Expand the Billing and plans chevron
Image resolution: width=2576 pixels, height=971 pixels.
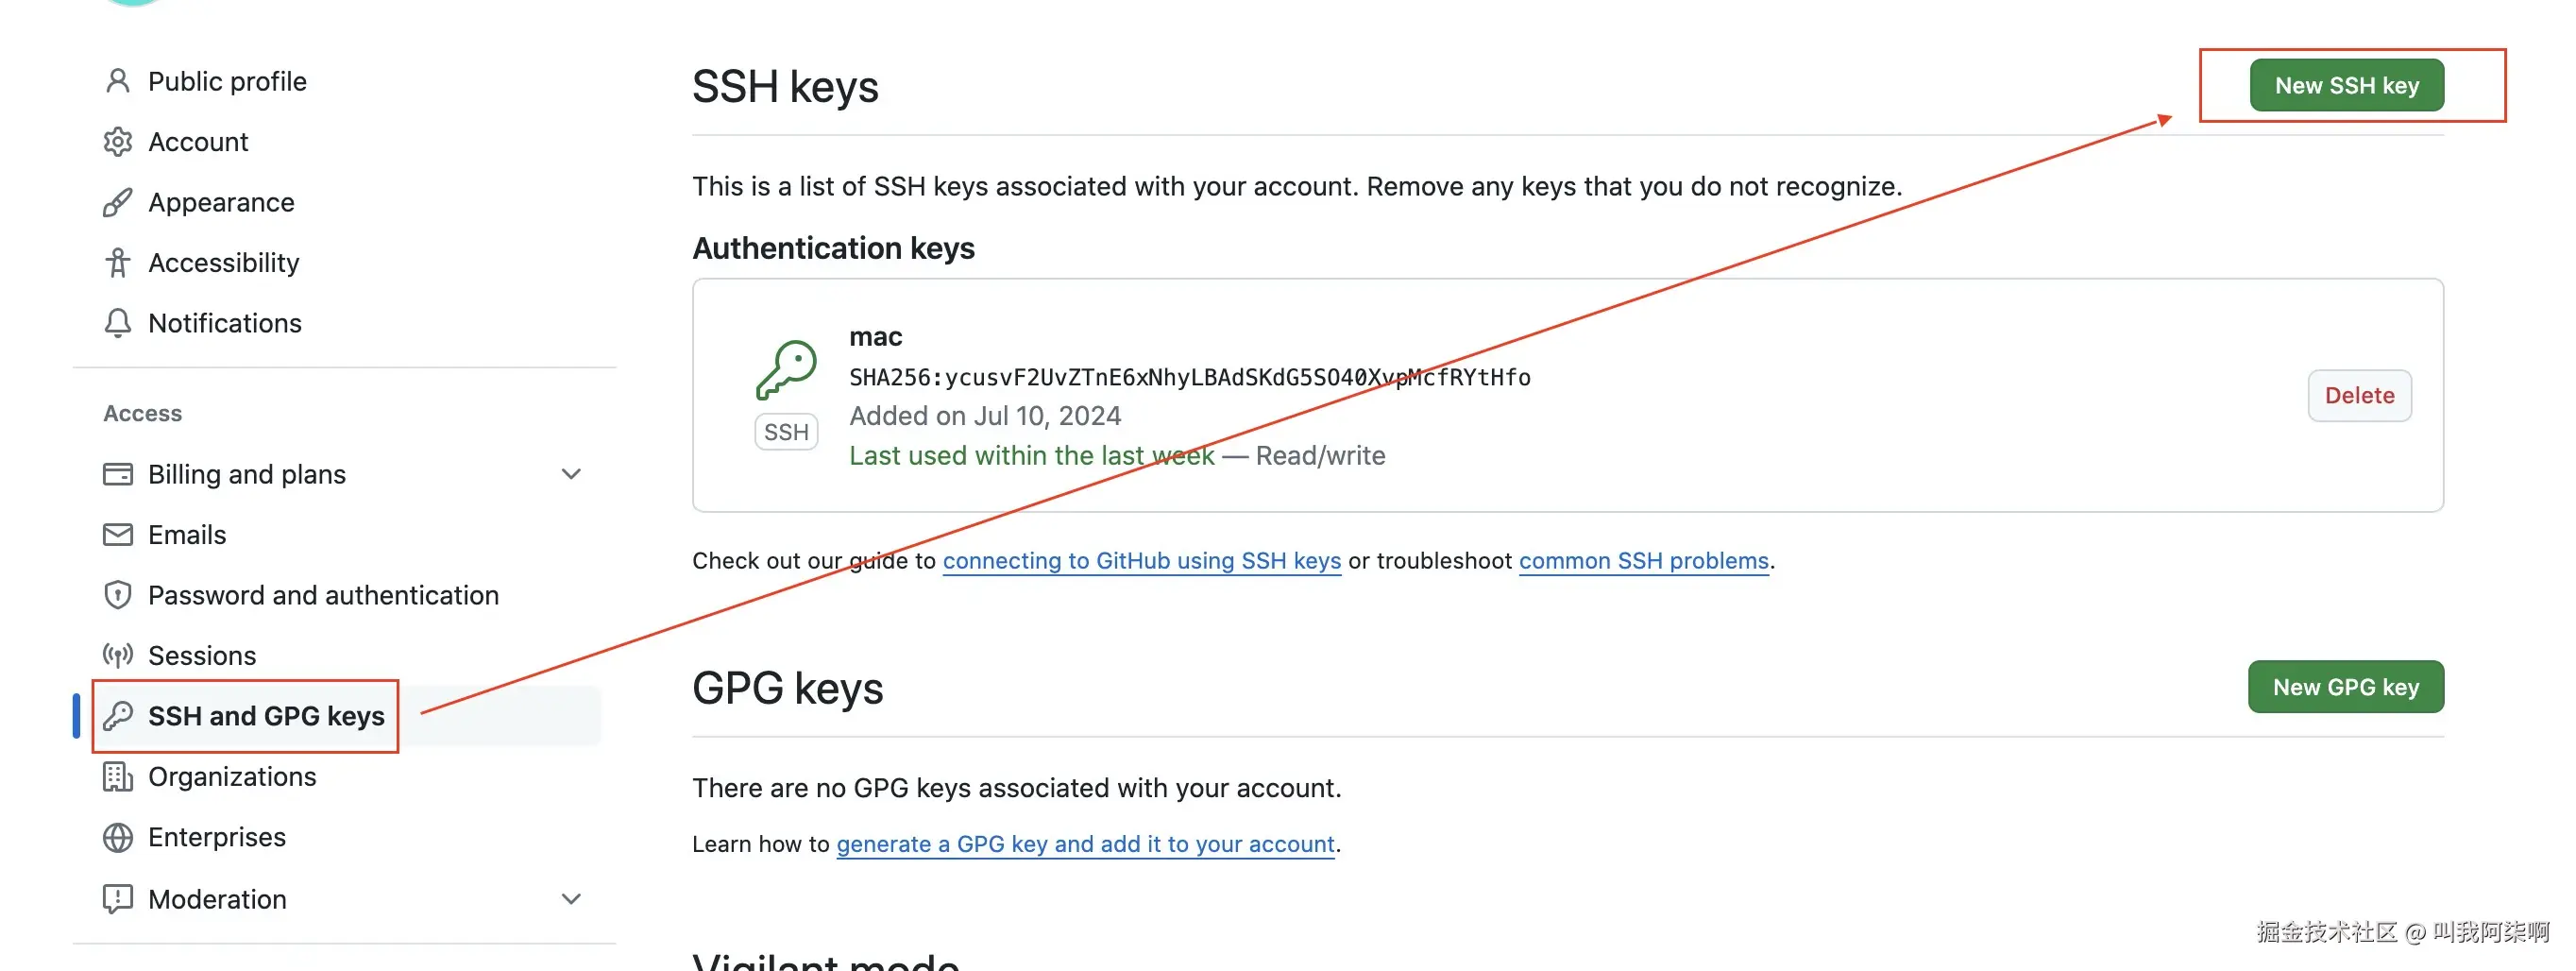pyautogui.click(x=571, y=474)
